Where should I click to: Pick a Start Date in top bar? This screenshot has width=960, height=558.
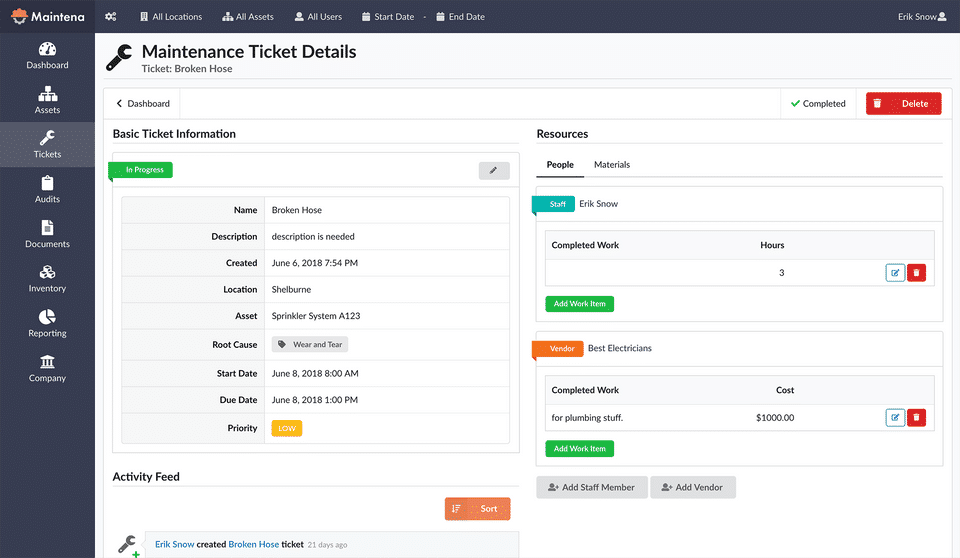388,17
